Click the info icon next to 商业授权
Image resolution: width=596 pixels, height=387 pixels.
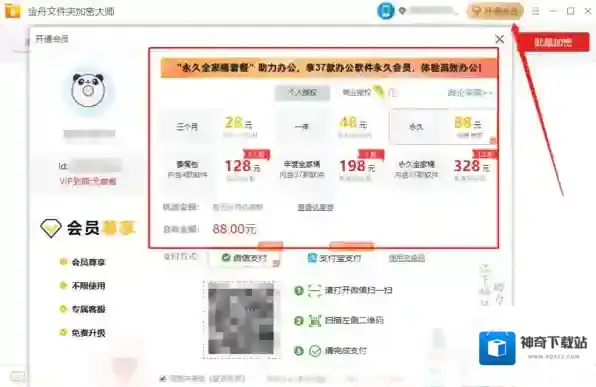click(393, 93)
